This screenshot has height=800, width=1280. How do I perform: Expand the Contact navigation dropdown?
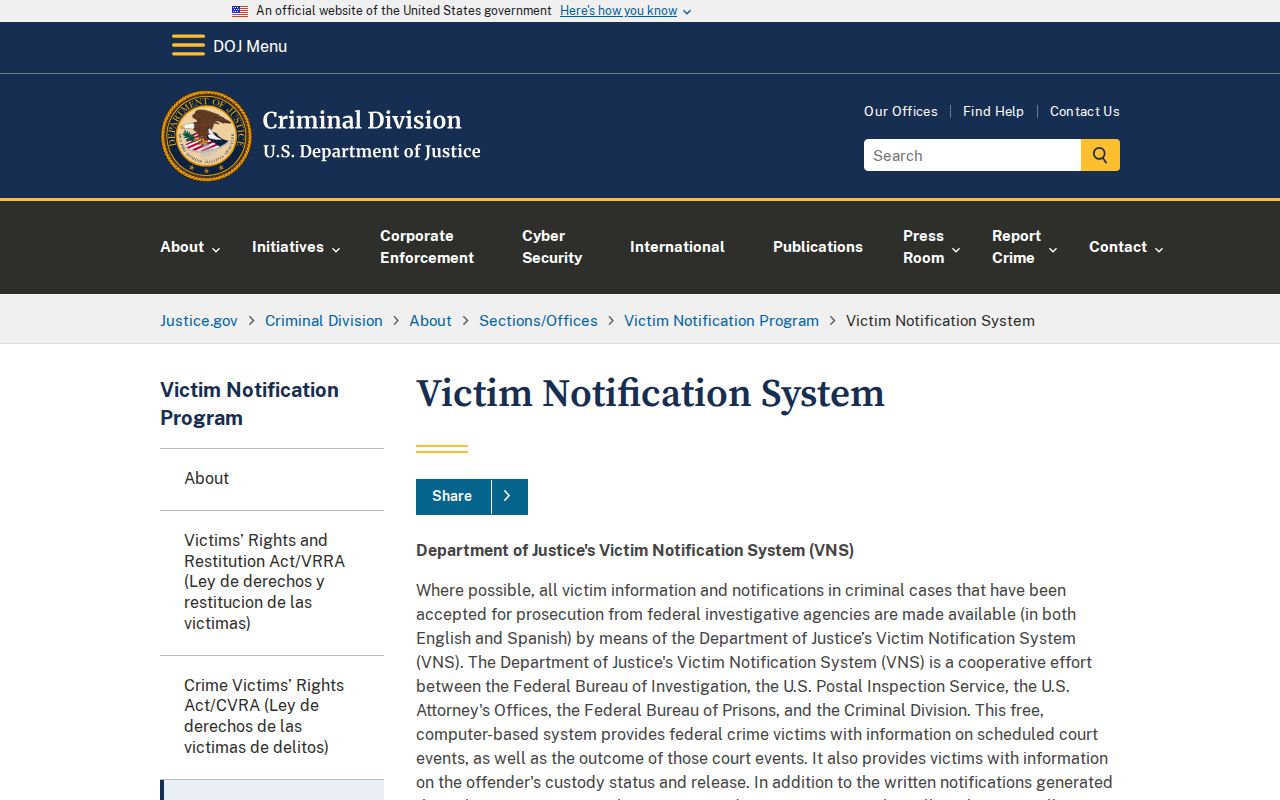[1126, 247]
